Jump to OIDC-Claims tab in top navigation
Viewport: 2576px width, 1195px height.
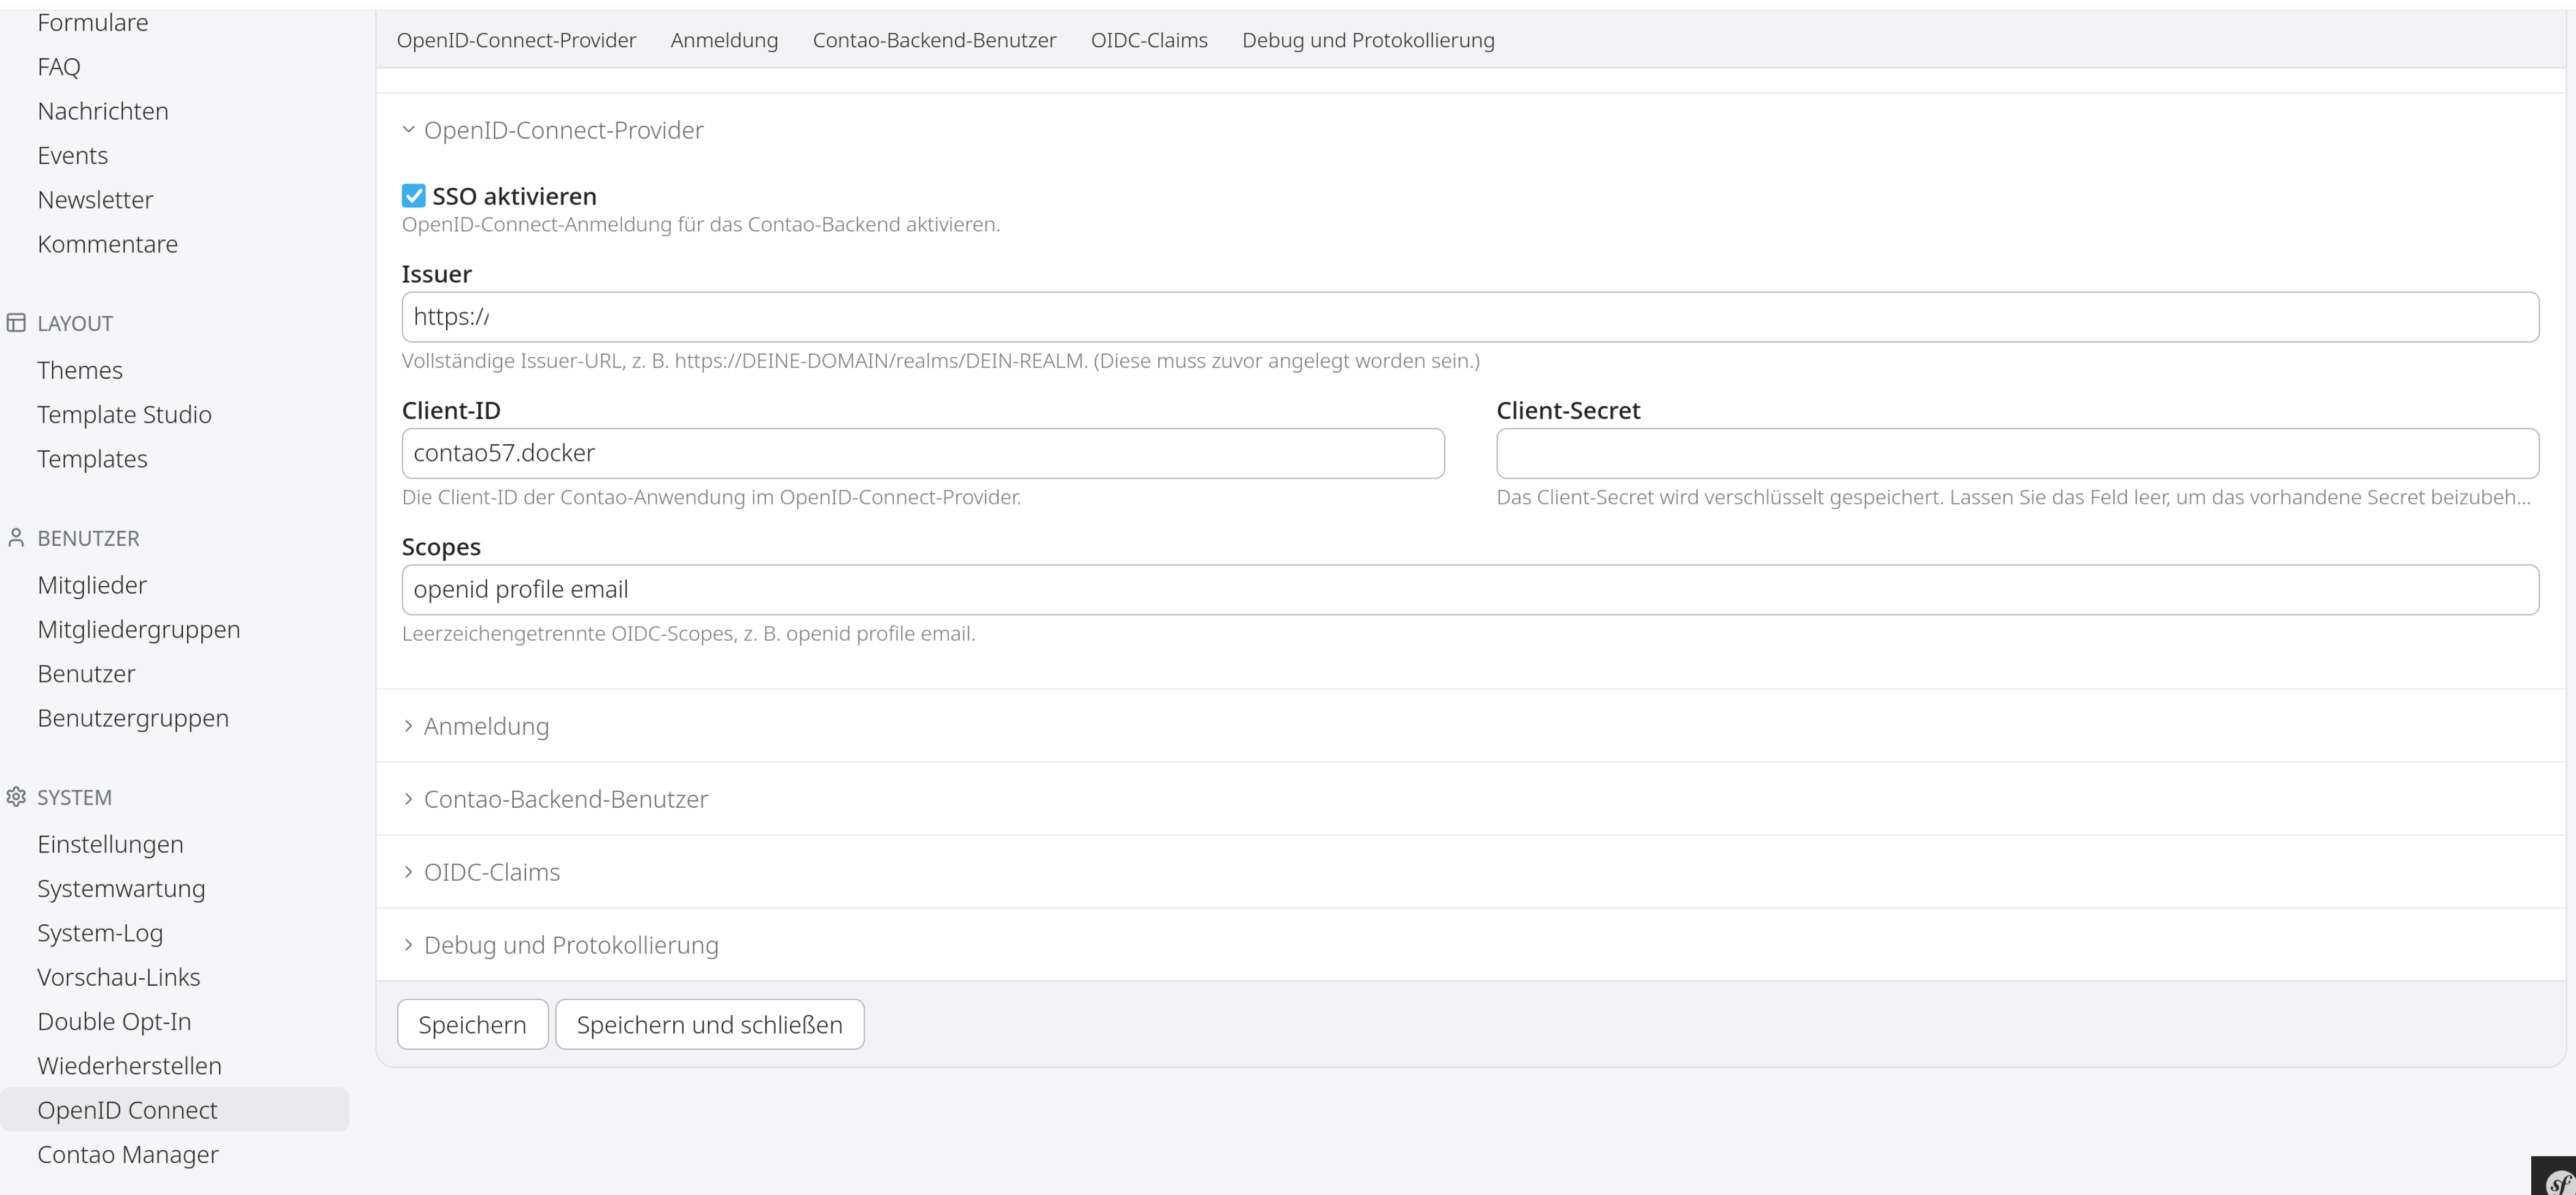point(1149,40)
